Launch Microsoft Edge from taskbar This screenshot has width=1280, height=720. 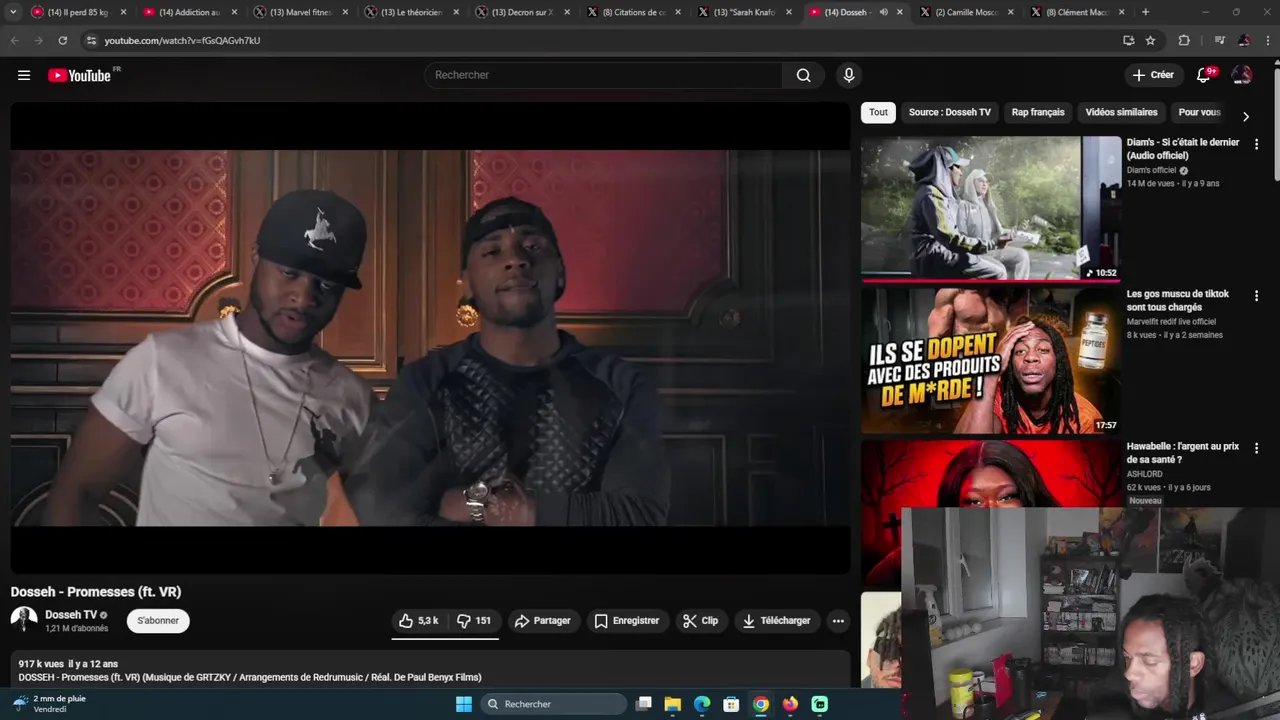coord(702,704)
